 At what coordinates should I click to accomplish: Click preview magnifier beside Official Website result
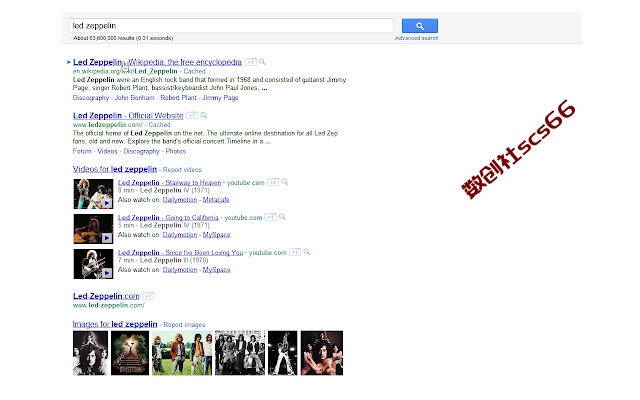click(x=204, y=115)
